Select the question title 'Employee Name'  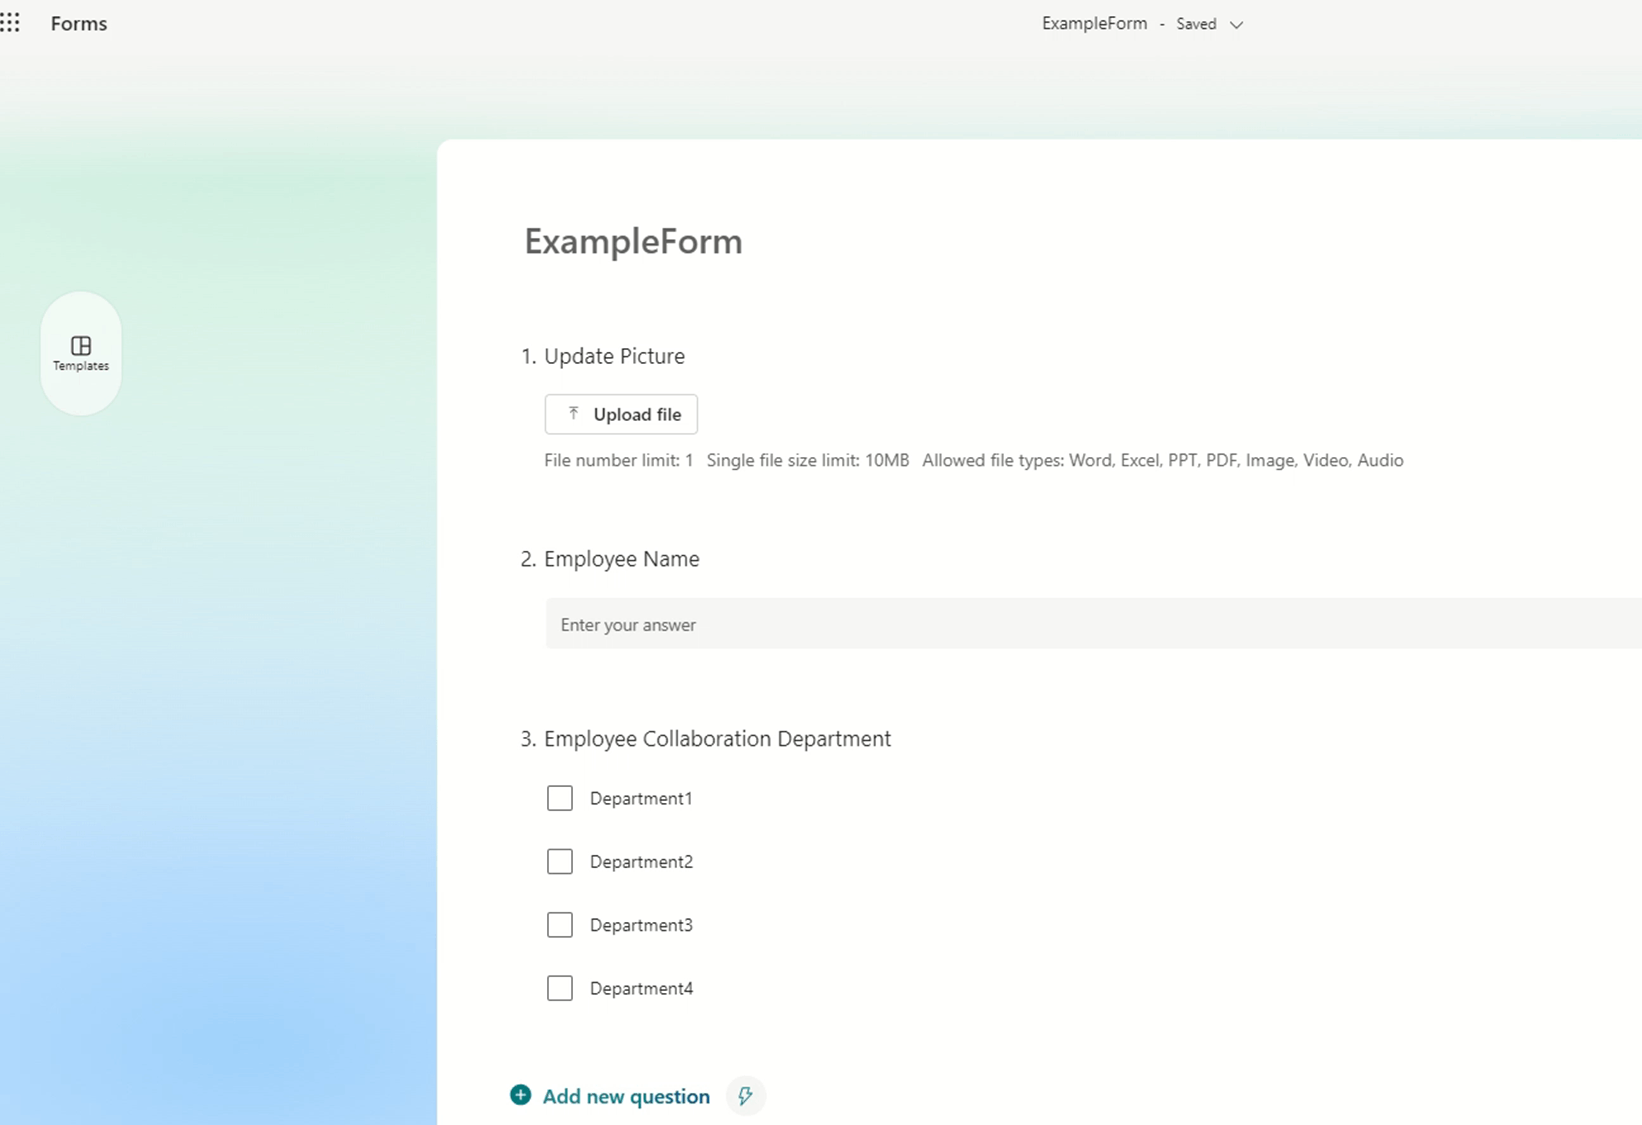[621, 559]
